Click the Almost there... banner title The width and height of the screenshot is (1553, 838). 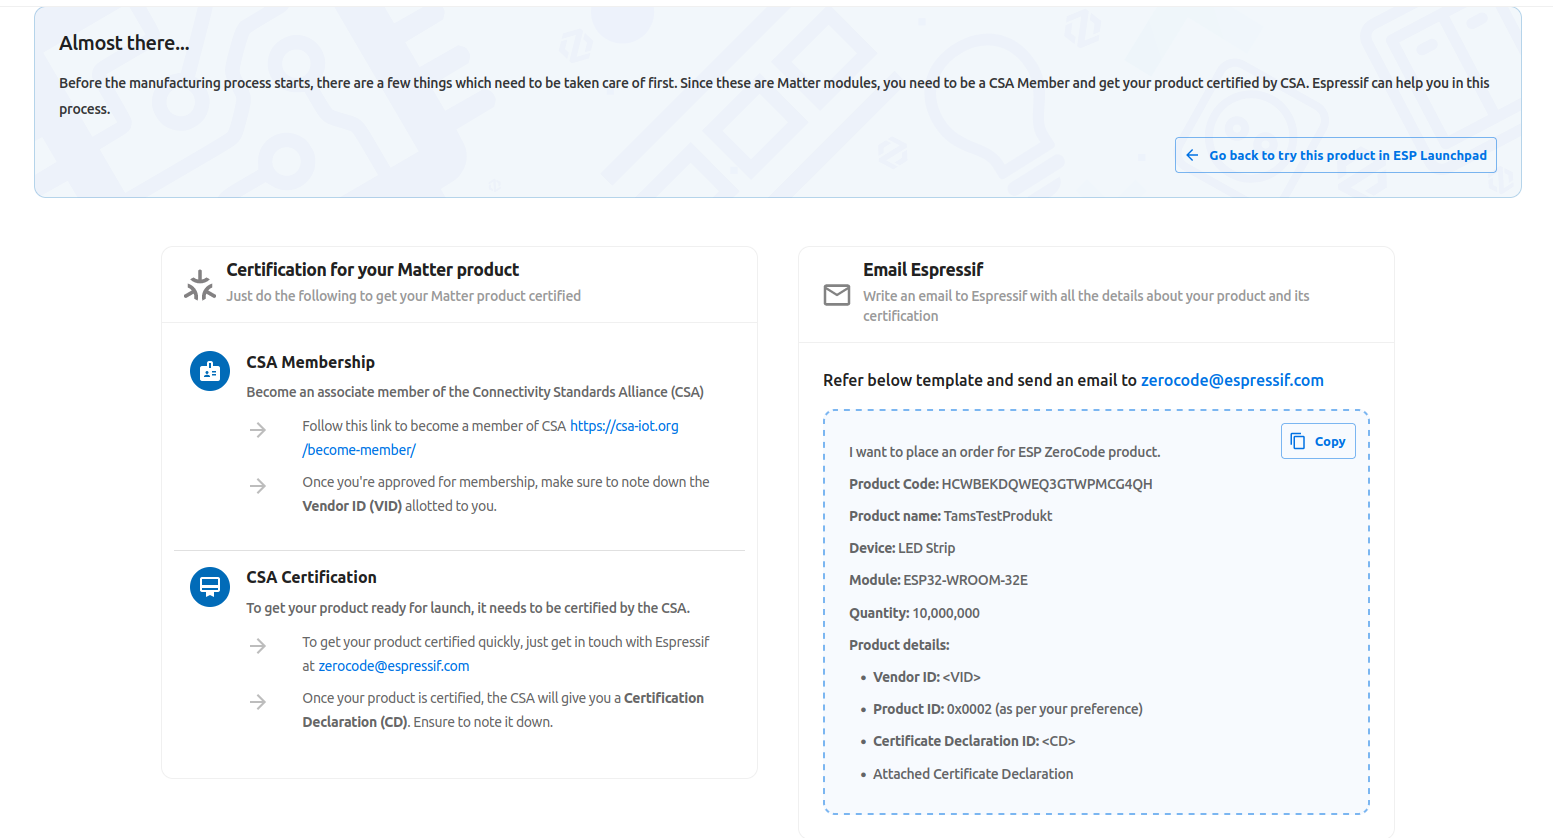point(124,43)
